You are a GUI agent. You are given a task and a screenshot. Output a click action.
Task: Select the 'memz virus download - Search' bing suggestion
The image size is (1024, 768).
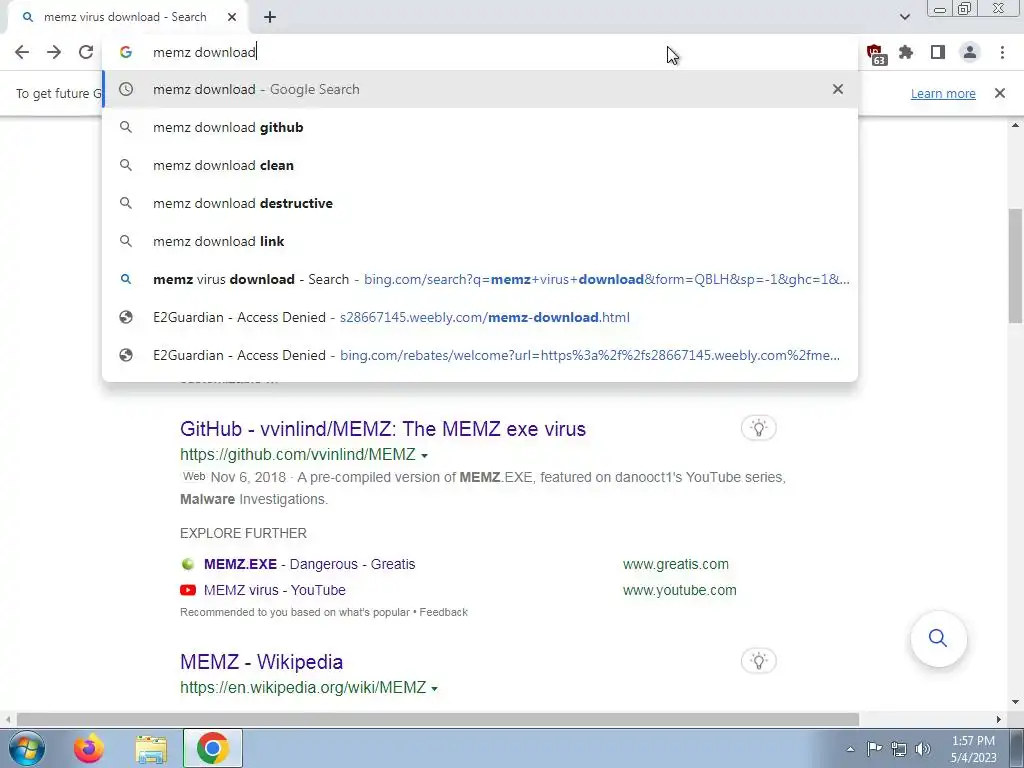(480, 279)
